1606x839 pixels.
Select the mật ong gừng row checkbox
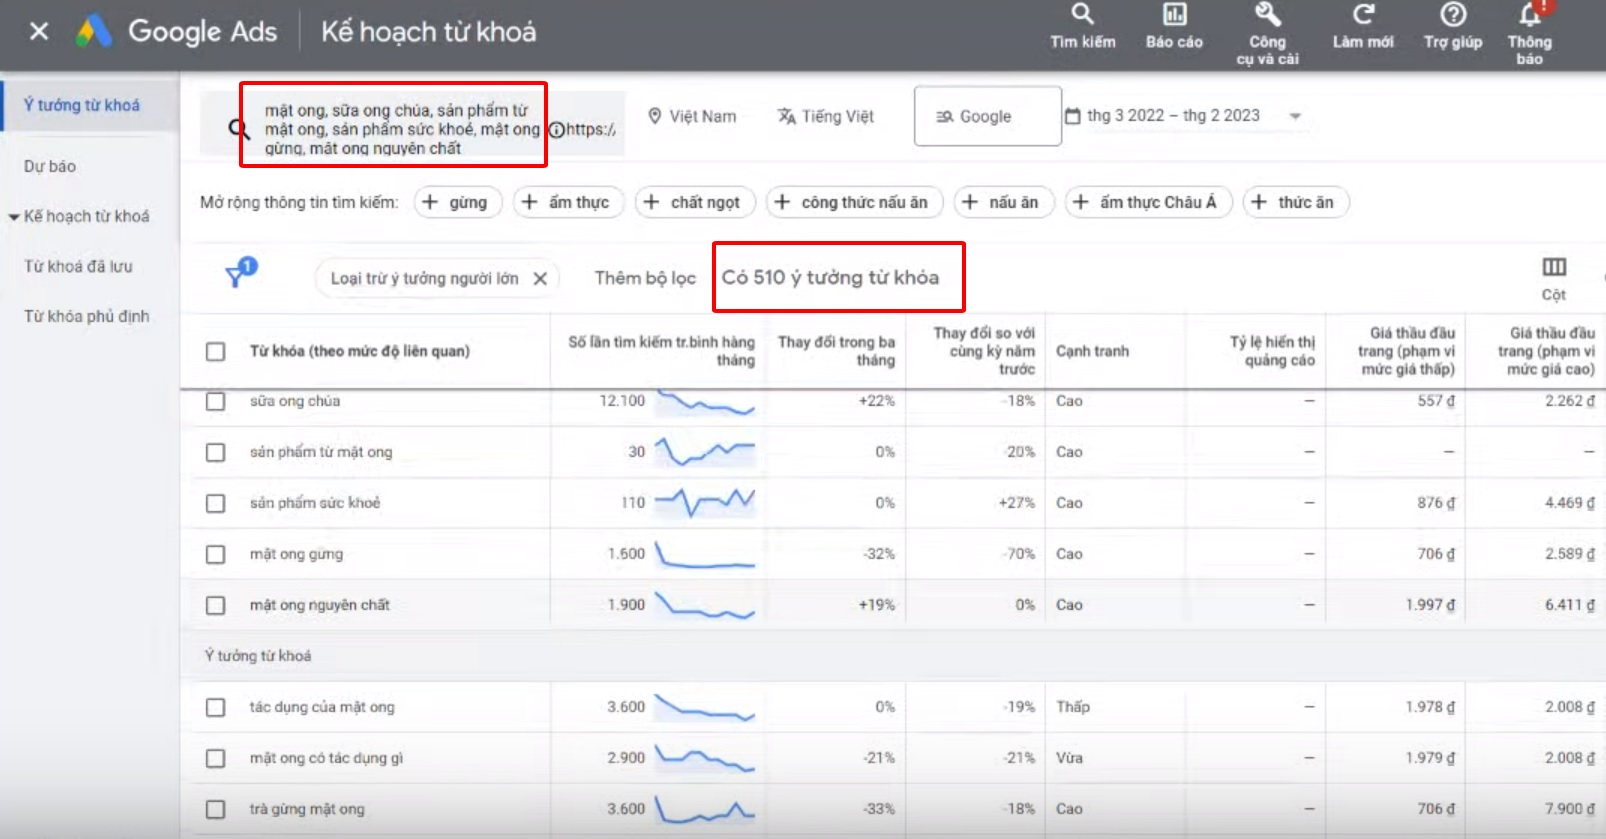click(215, 554)
